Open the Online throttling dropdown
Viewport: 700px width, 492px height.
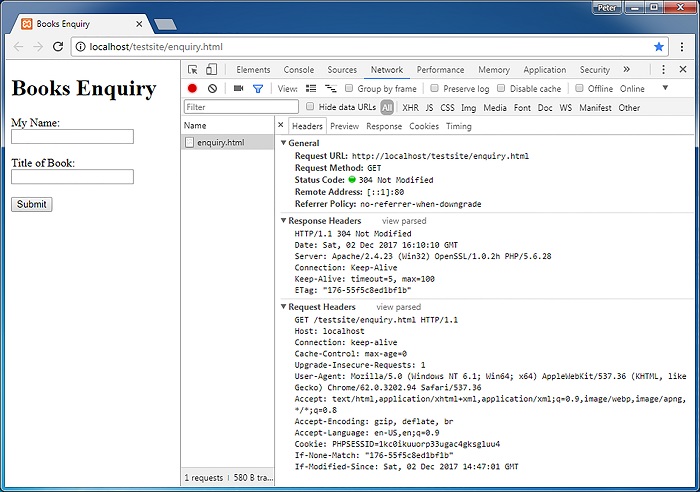[644, 88]
